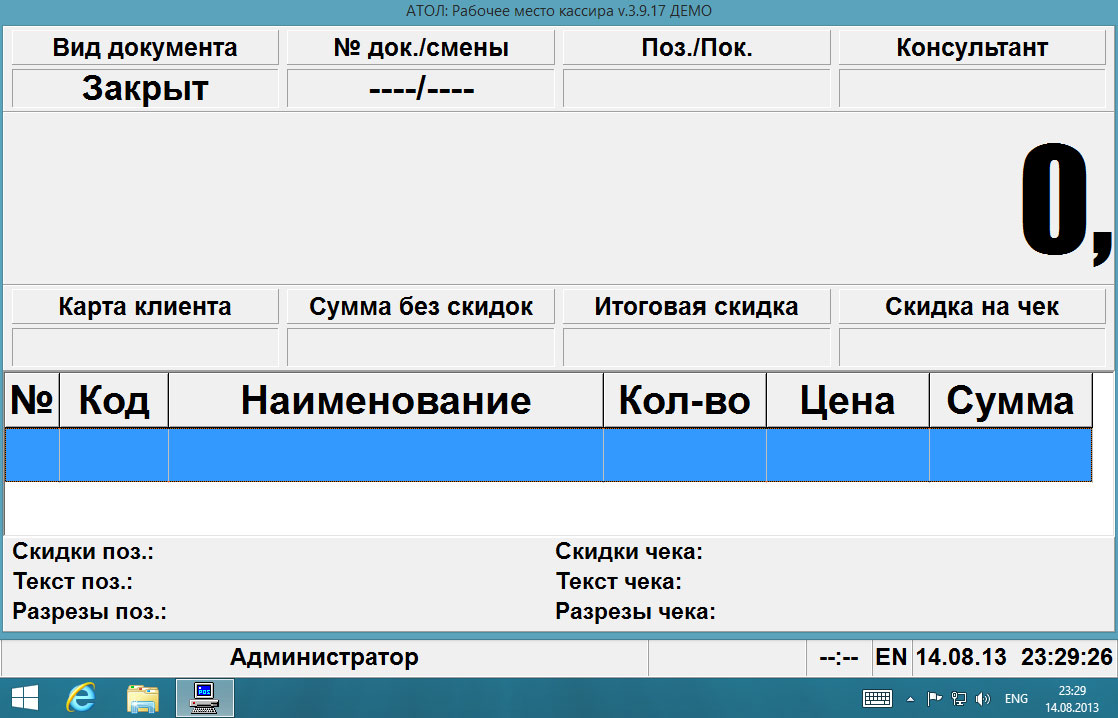Click the empty field under "Итоговая скидка"
This screenshot has width=1118, height=718.
pyautogui.click(x=696, y=347)
